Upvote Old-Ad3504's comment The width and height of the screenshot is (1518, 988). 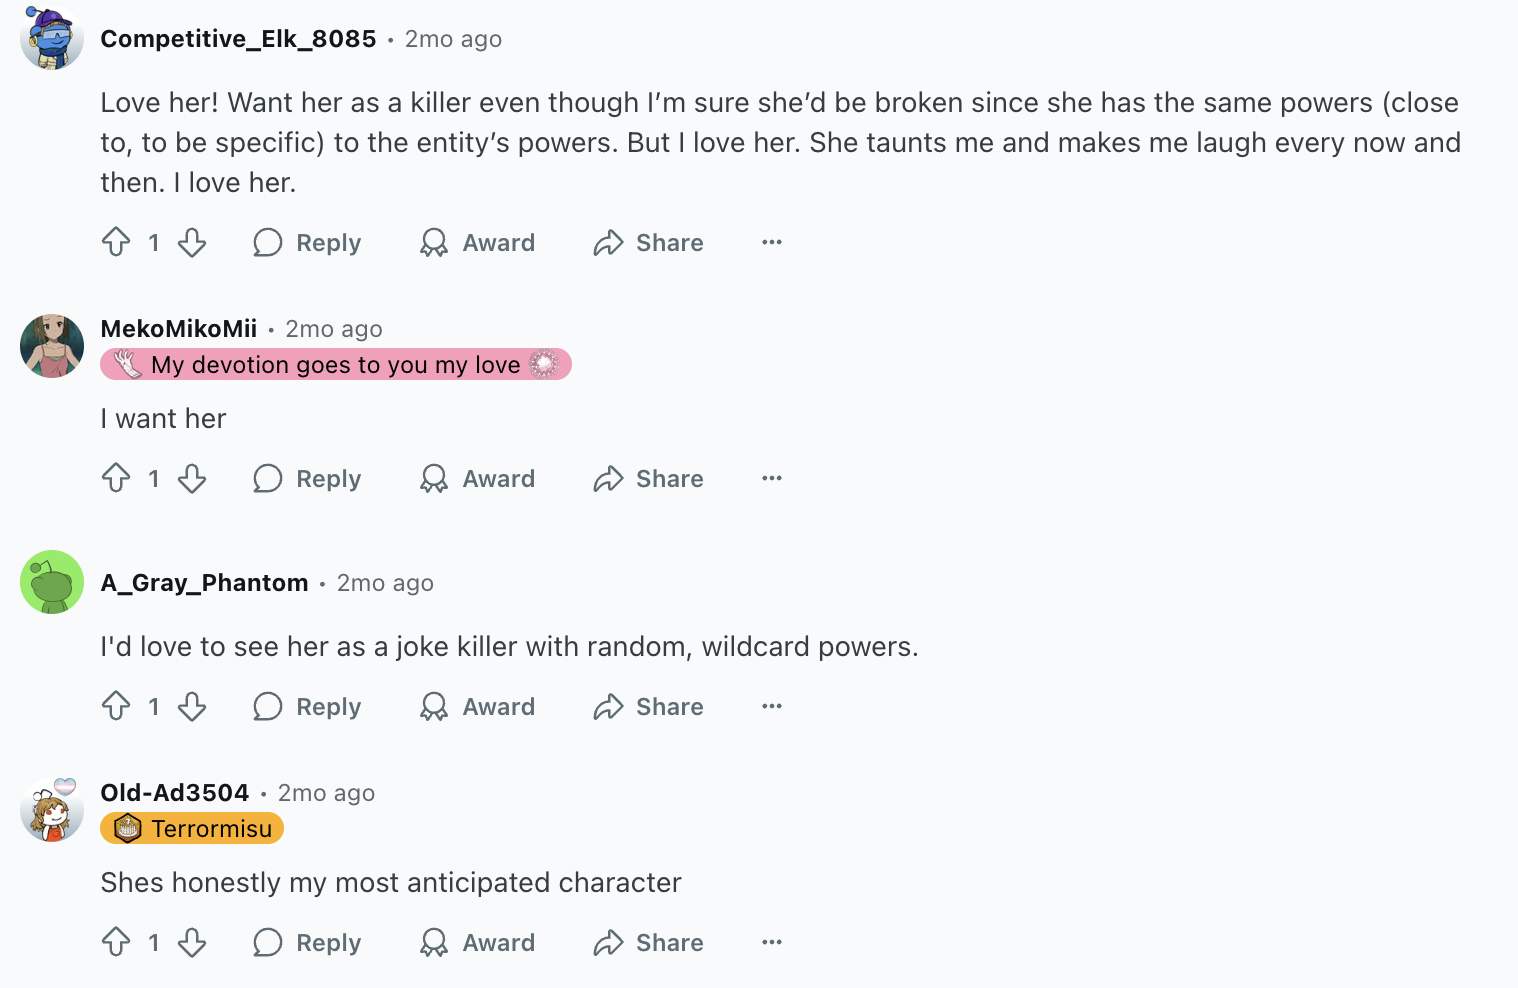[x=116, y=941]
